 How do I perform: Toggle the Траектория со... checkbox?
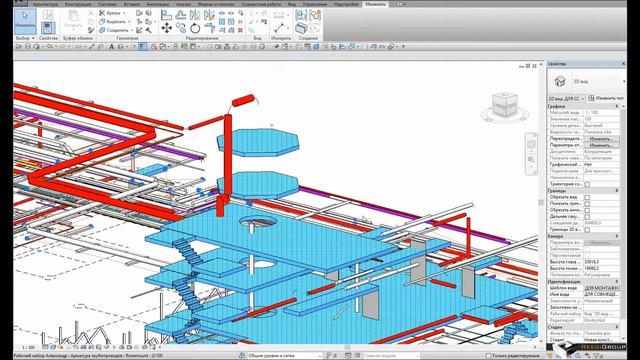587,184
